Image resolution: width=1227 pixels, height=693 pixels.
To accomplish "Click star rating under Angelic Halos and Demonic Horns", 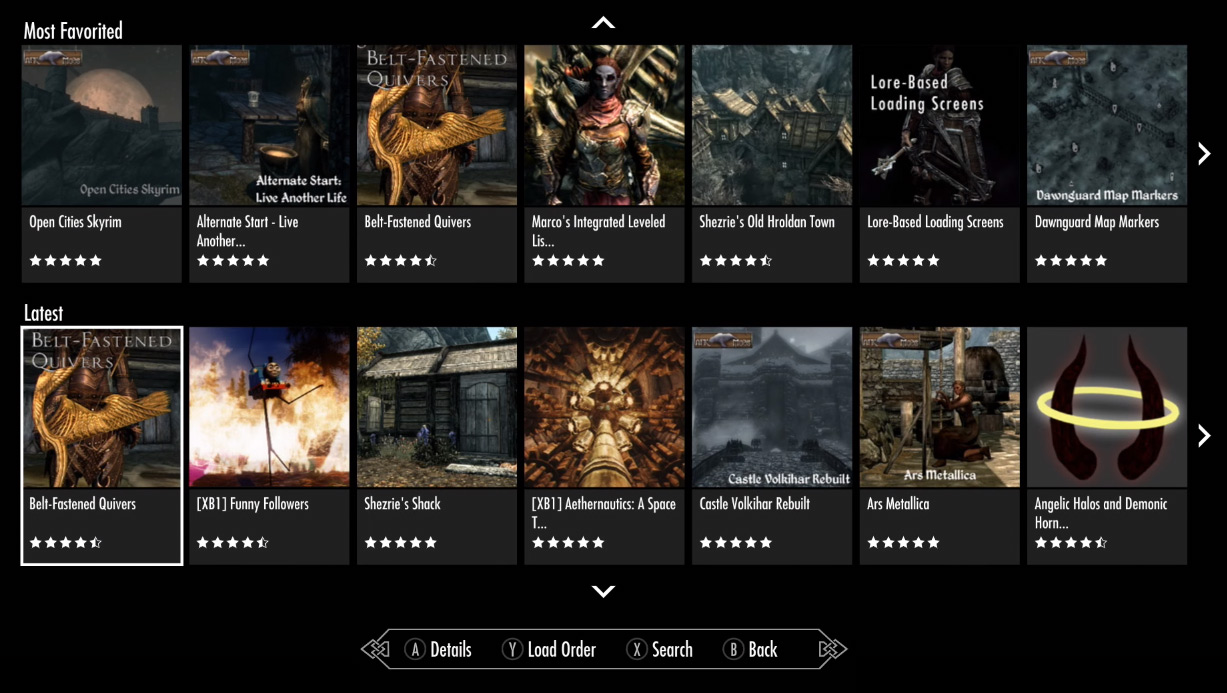I will click(1071, 543).
